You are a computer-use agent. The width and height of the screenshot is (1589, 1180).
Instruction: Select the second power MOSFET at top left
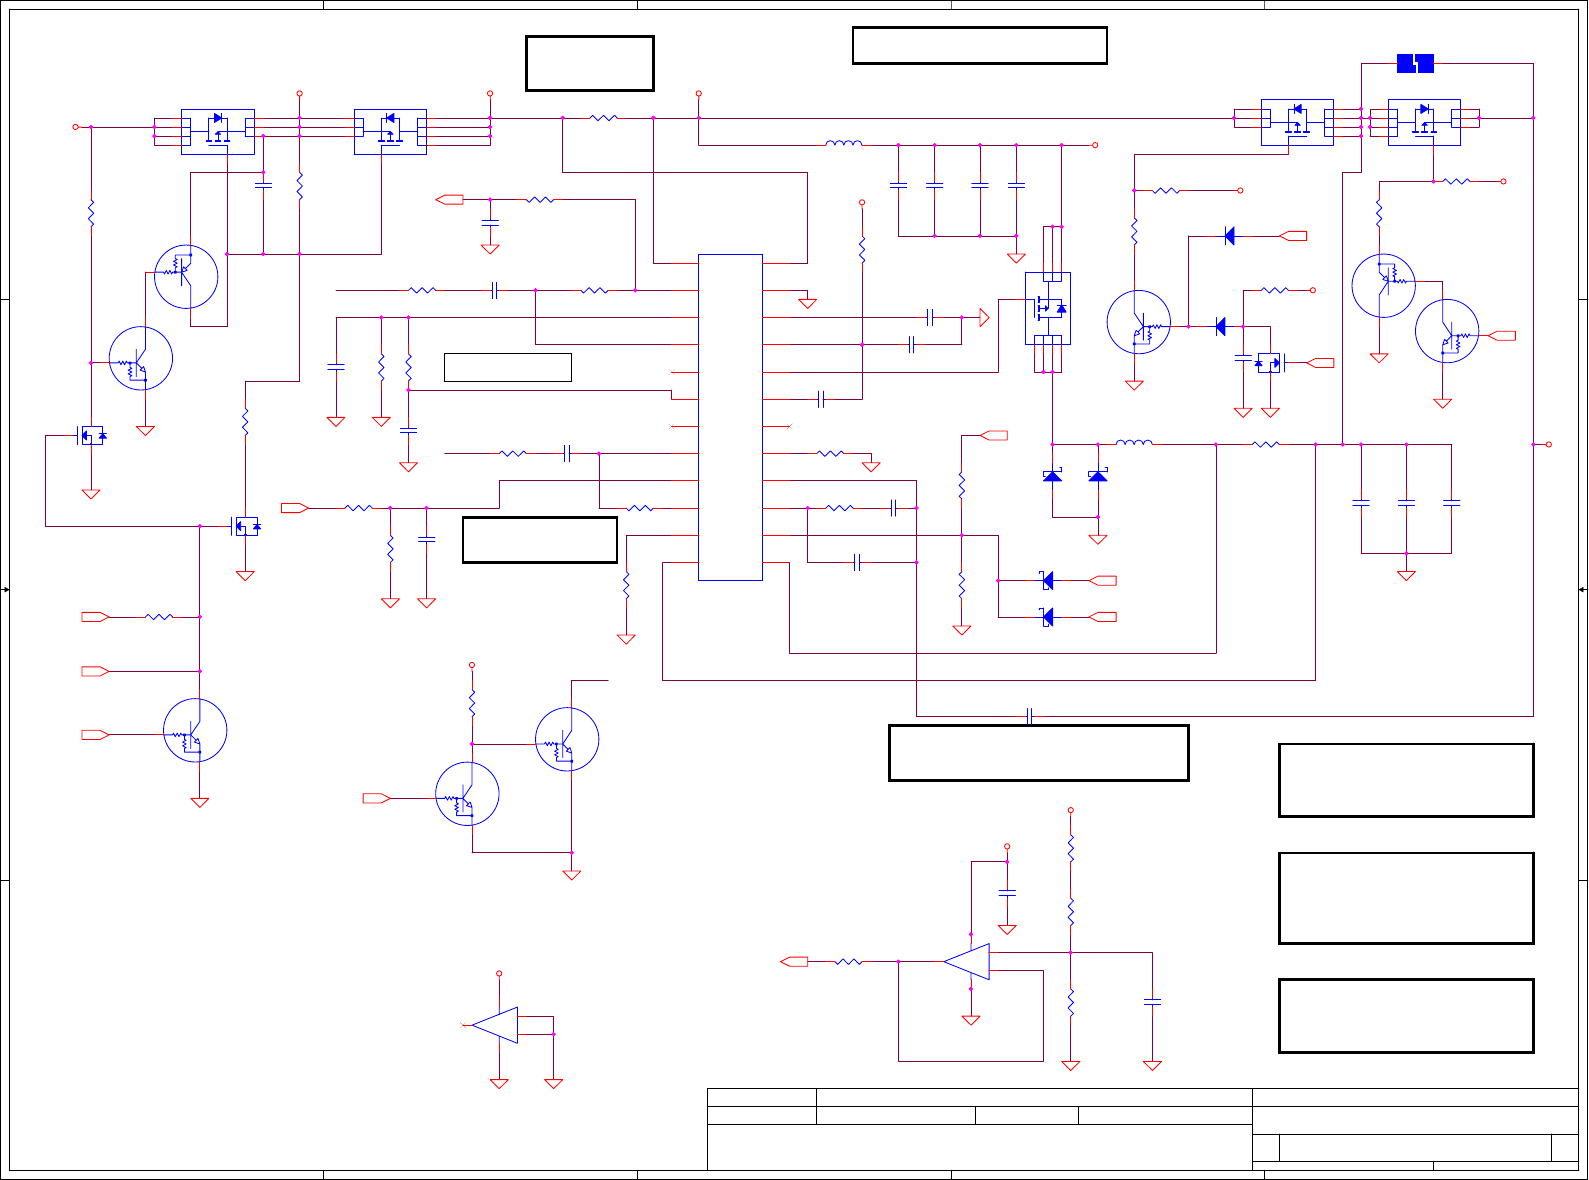point(390,132)
